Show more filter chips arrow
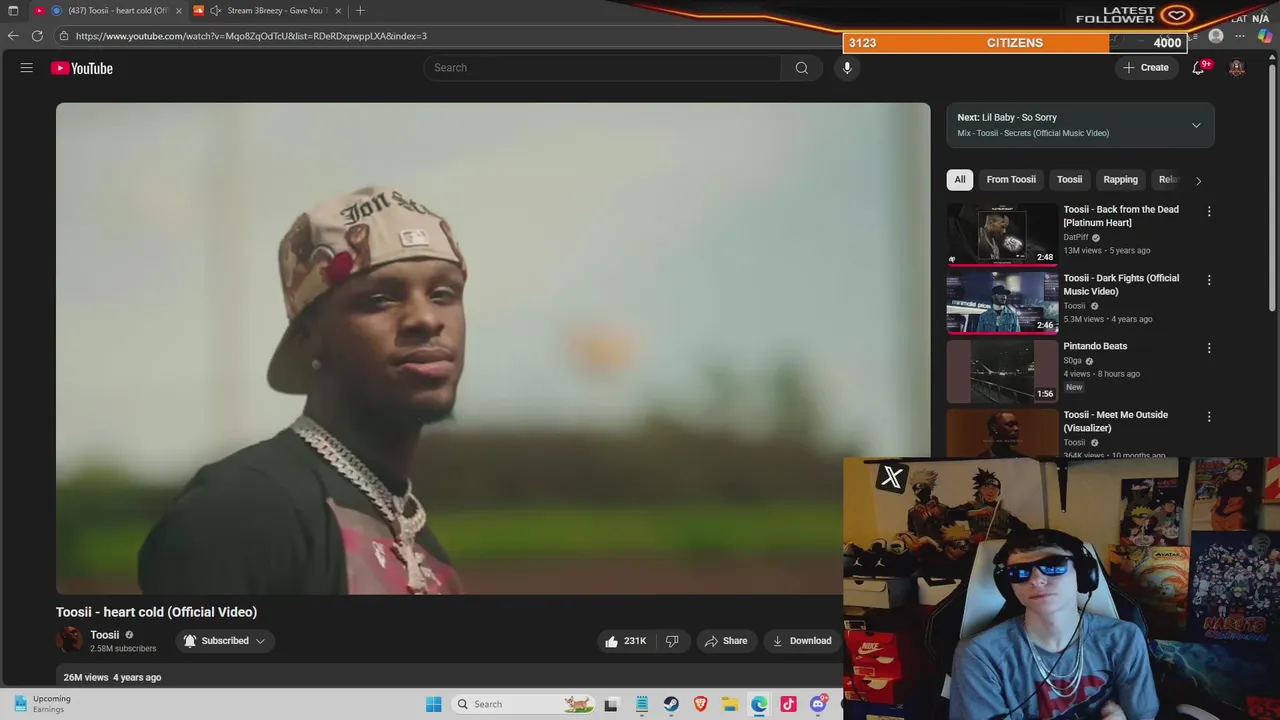The image size is (1280, 720). point(1198,181)
